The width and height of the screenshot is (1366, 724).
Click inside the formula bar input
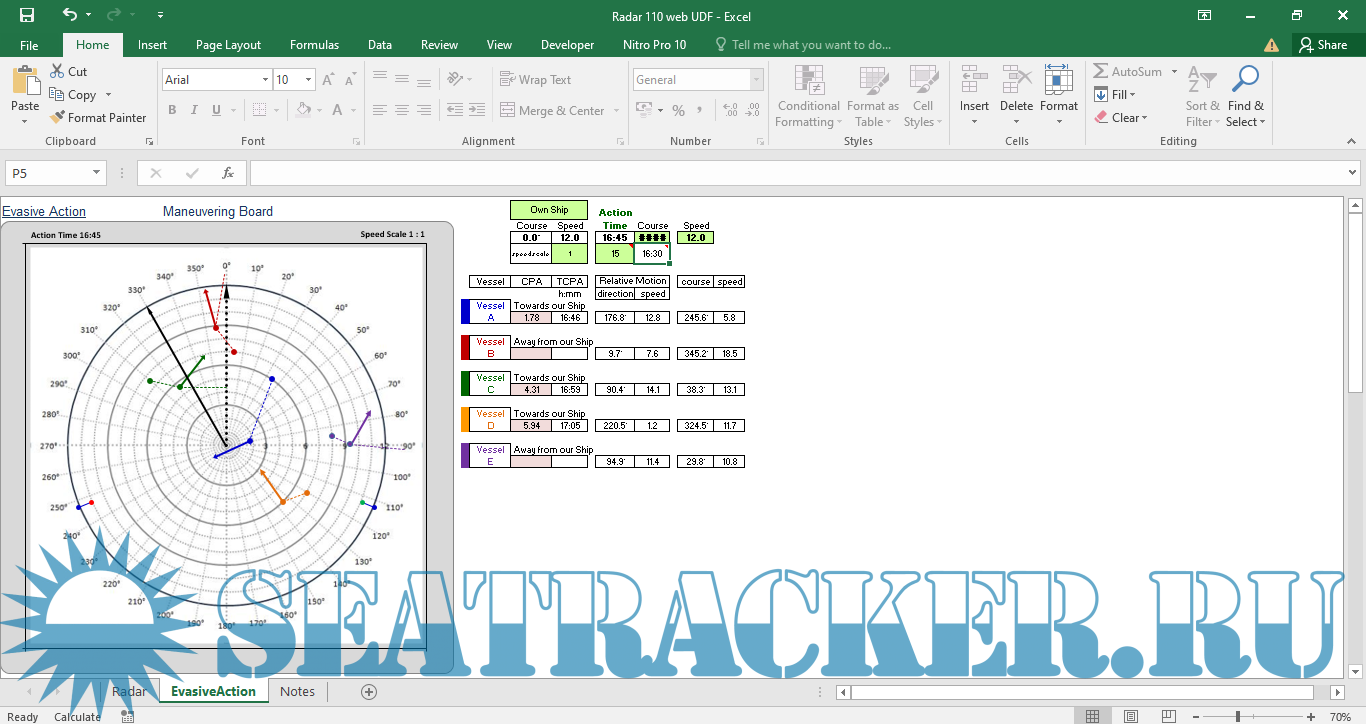[800, 173]
